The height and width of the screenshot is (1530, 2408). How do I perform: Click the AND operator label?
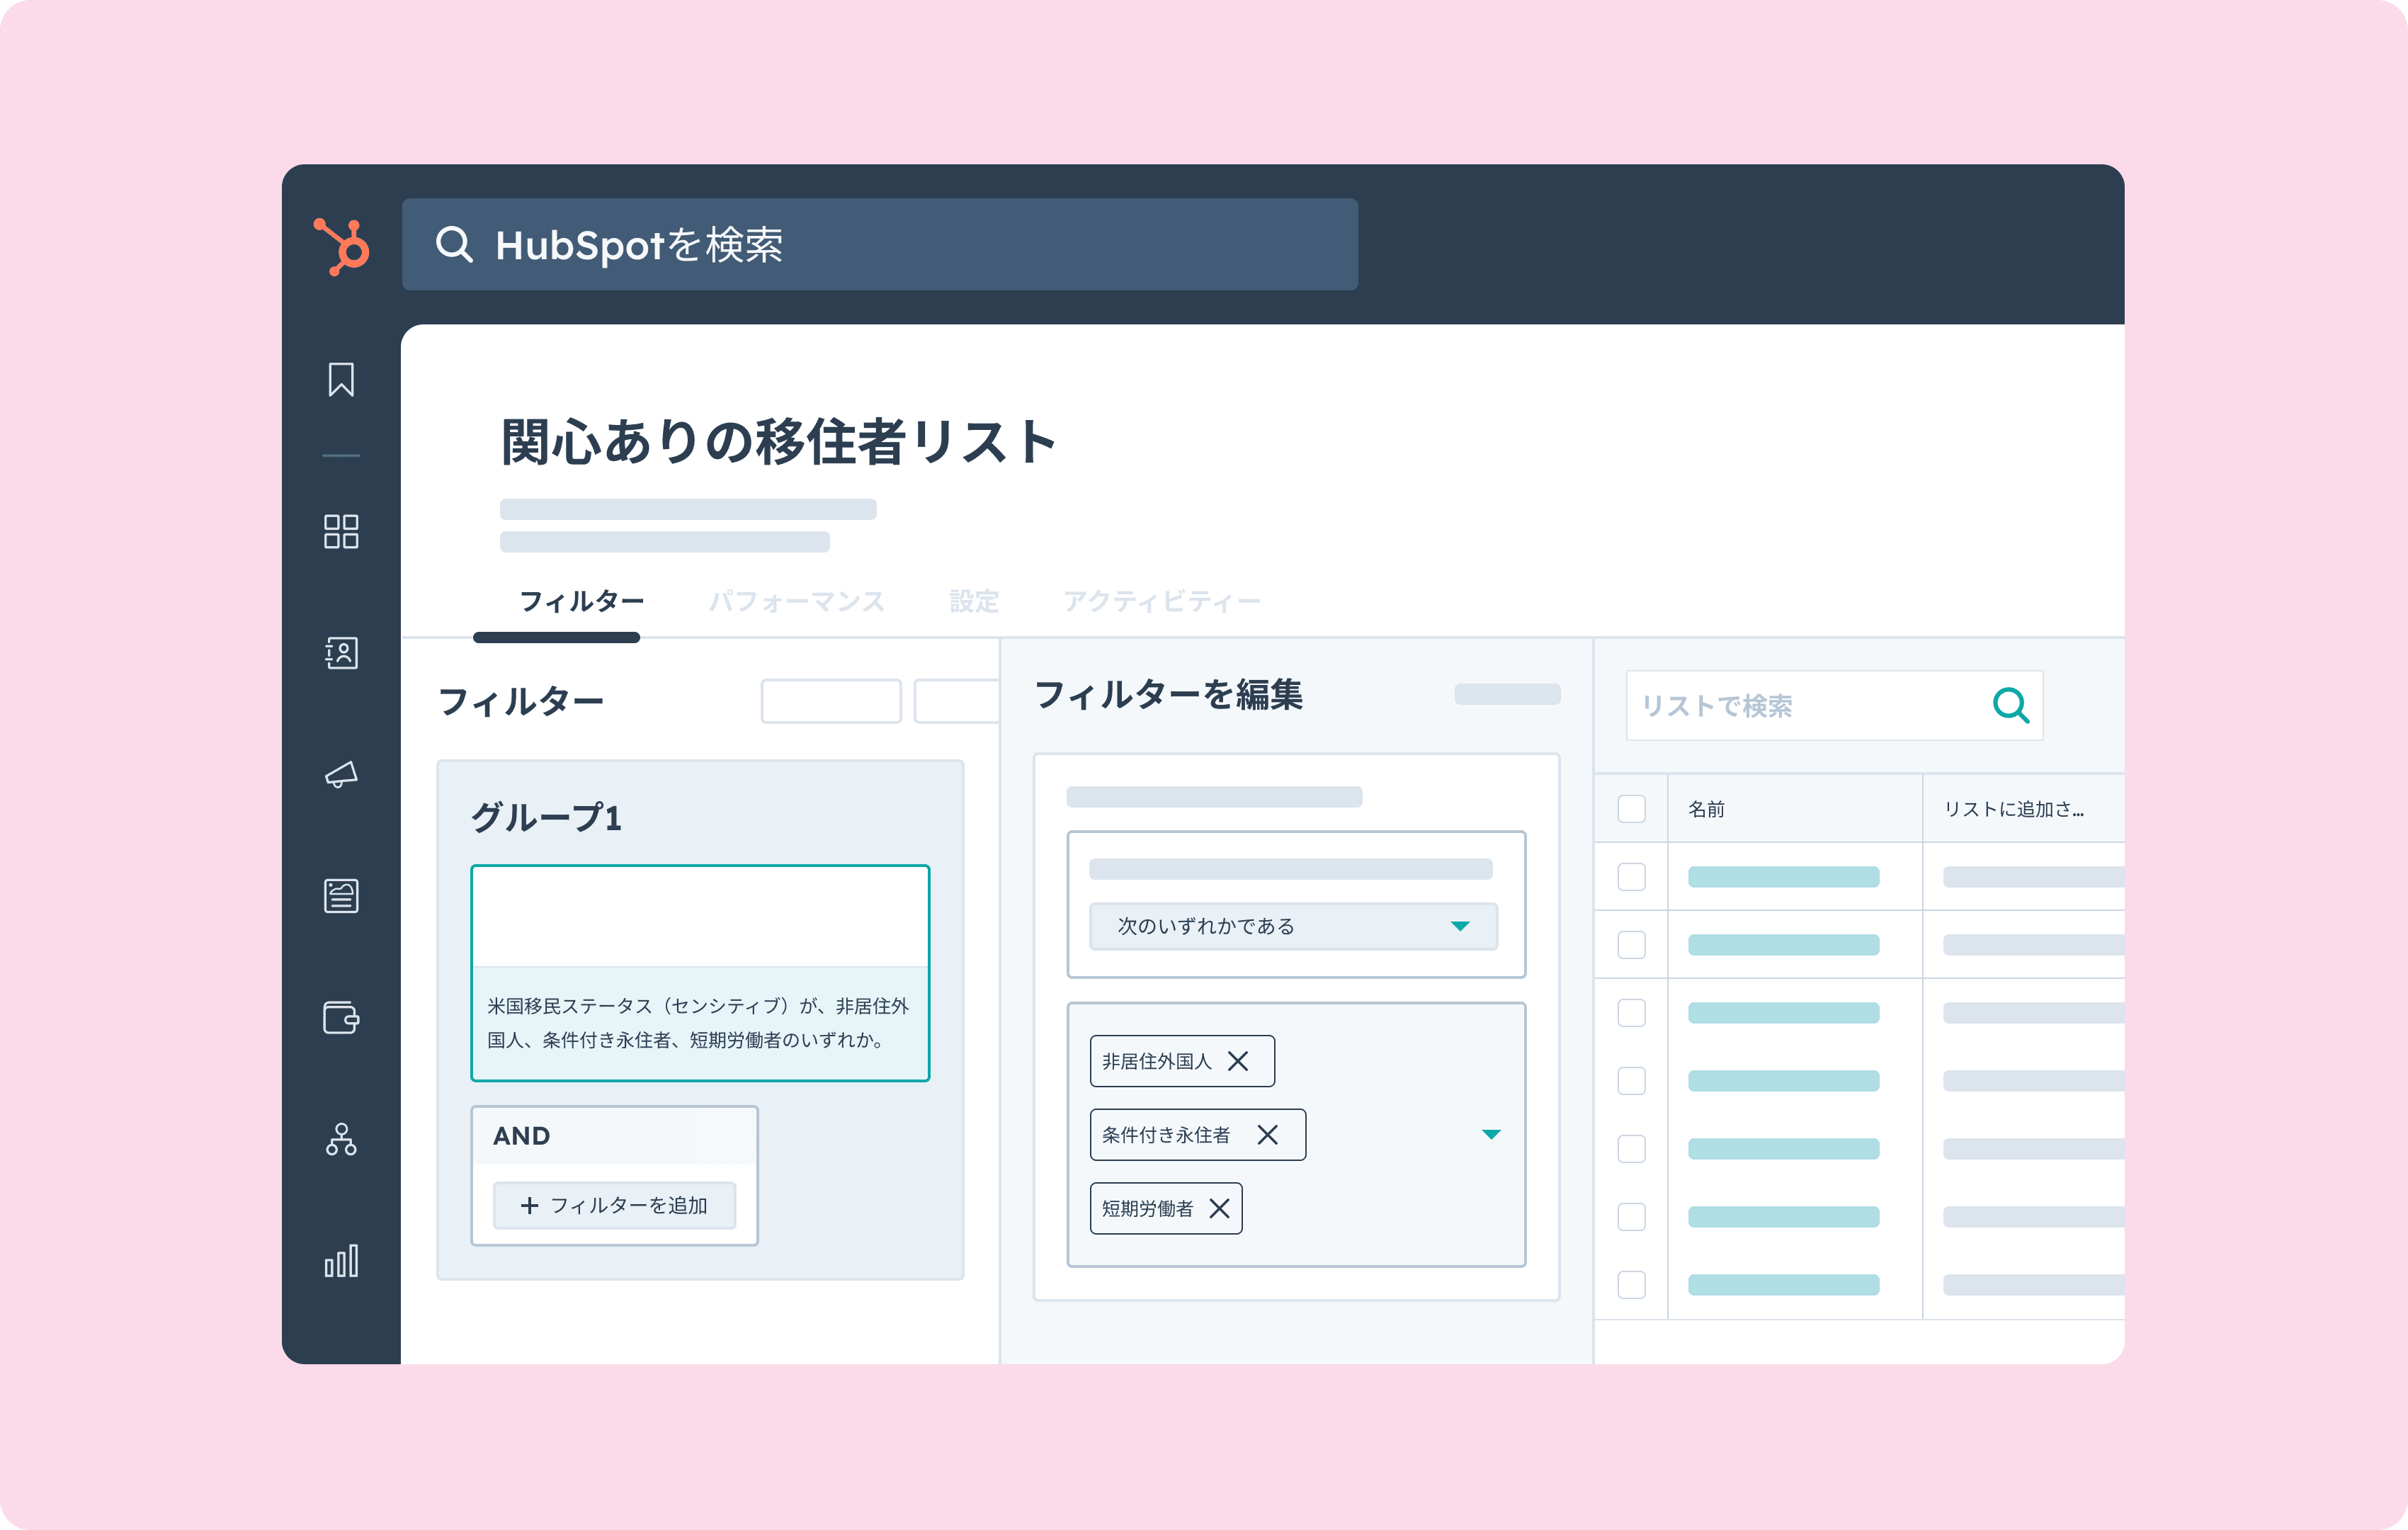pyautogui.click(x=521, y=1136)
